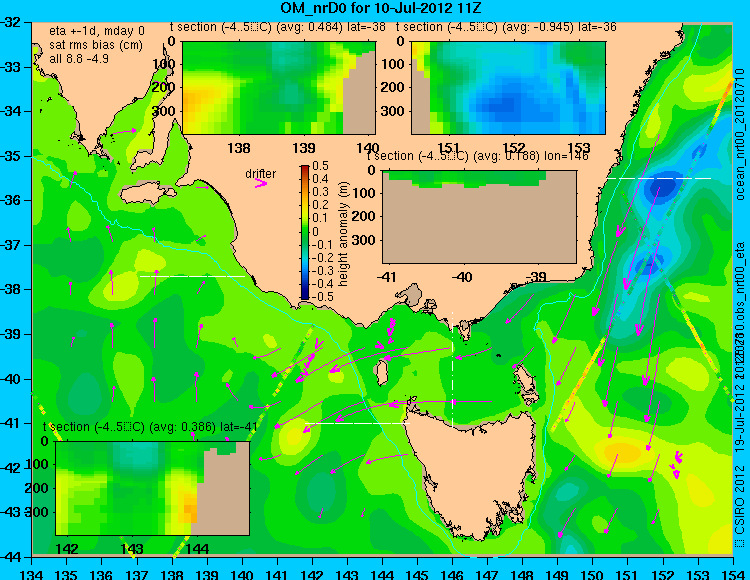Click the white dashed section line at lat -38
Screen dimensions: 750x580
[x=192, y=276]
